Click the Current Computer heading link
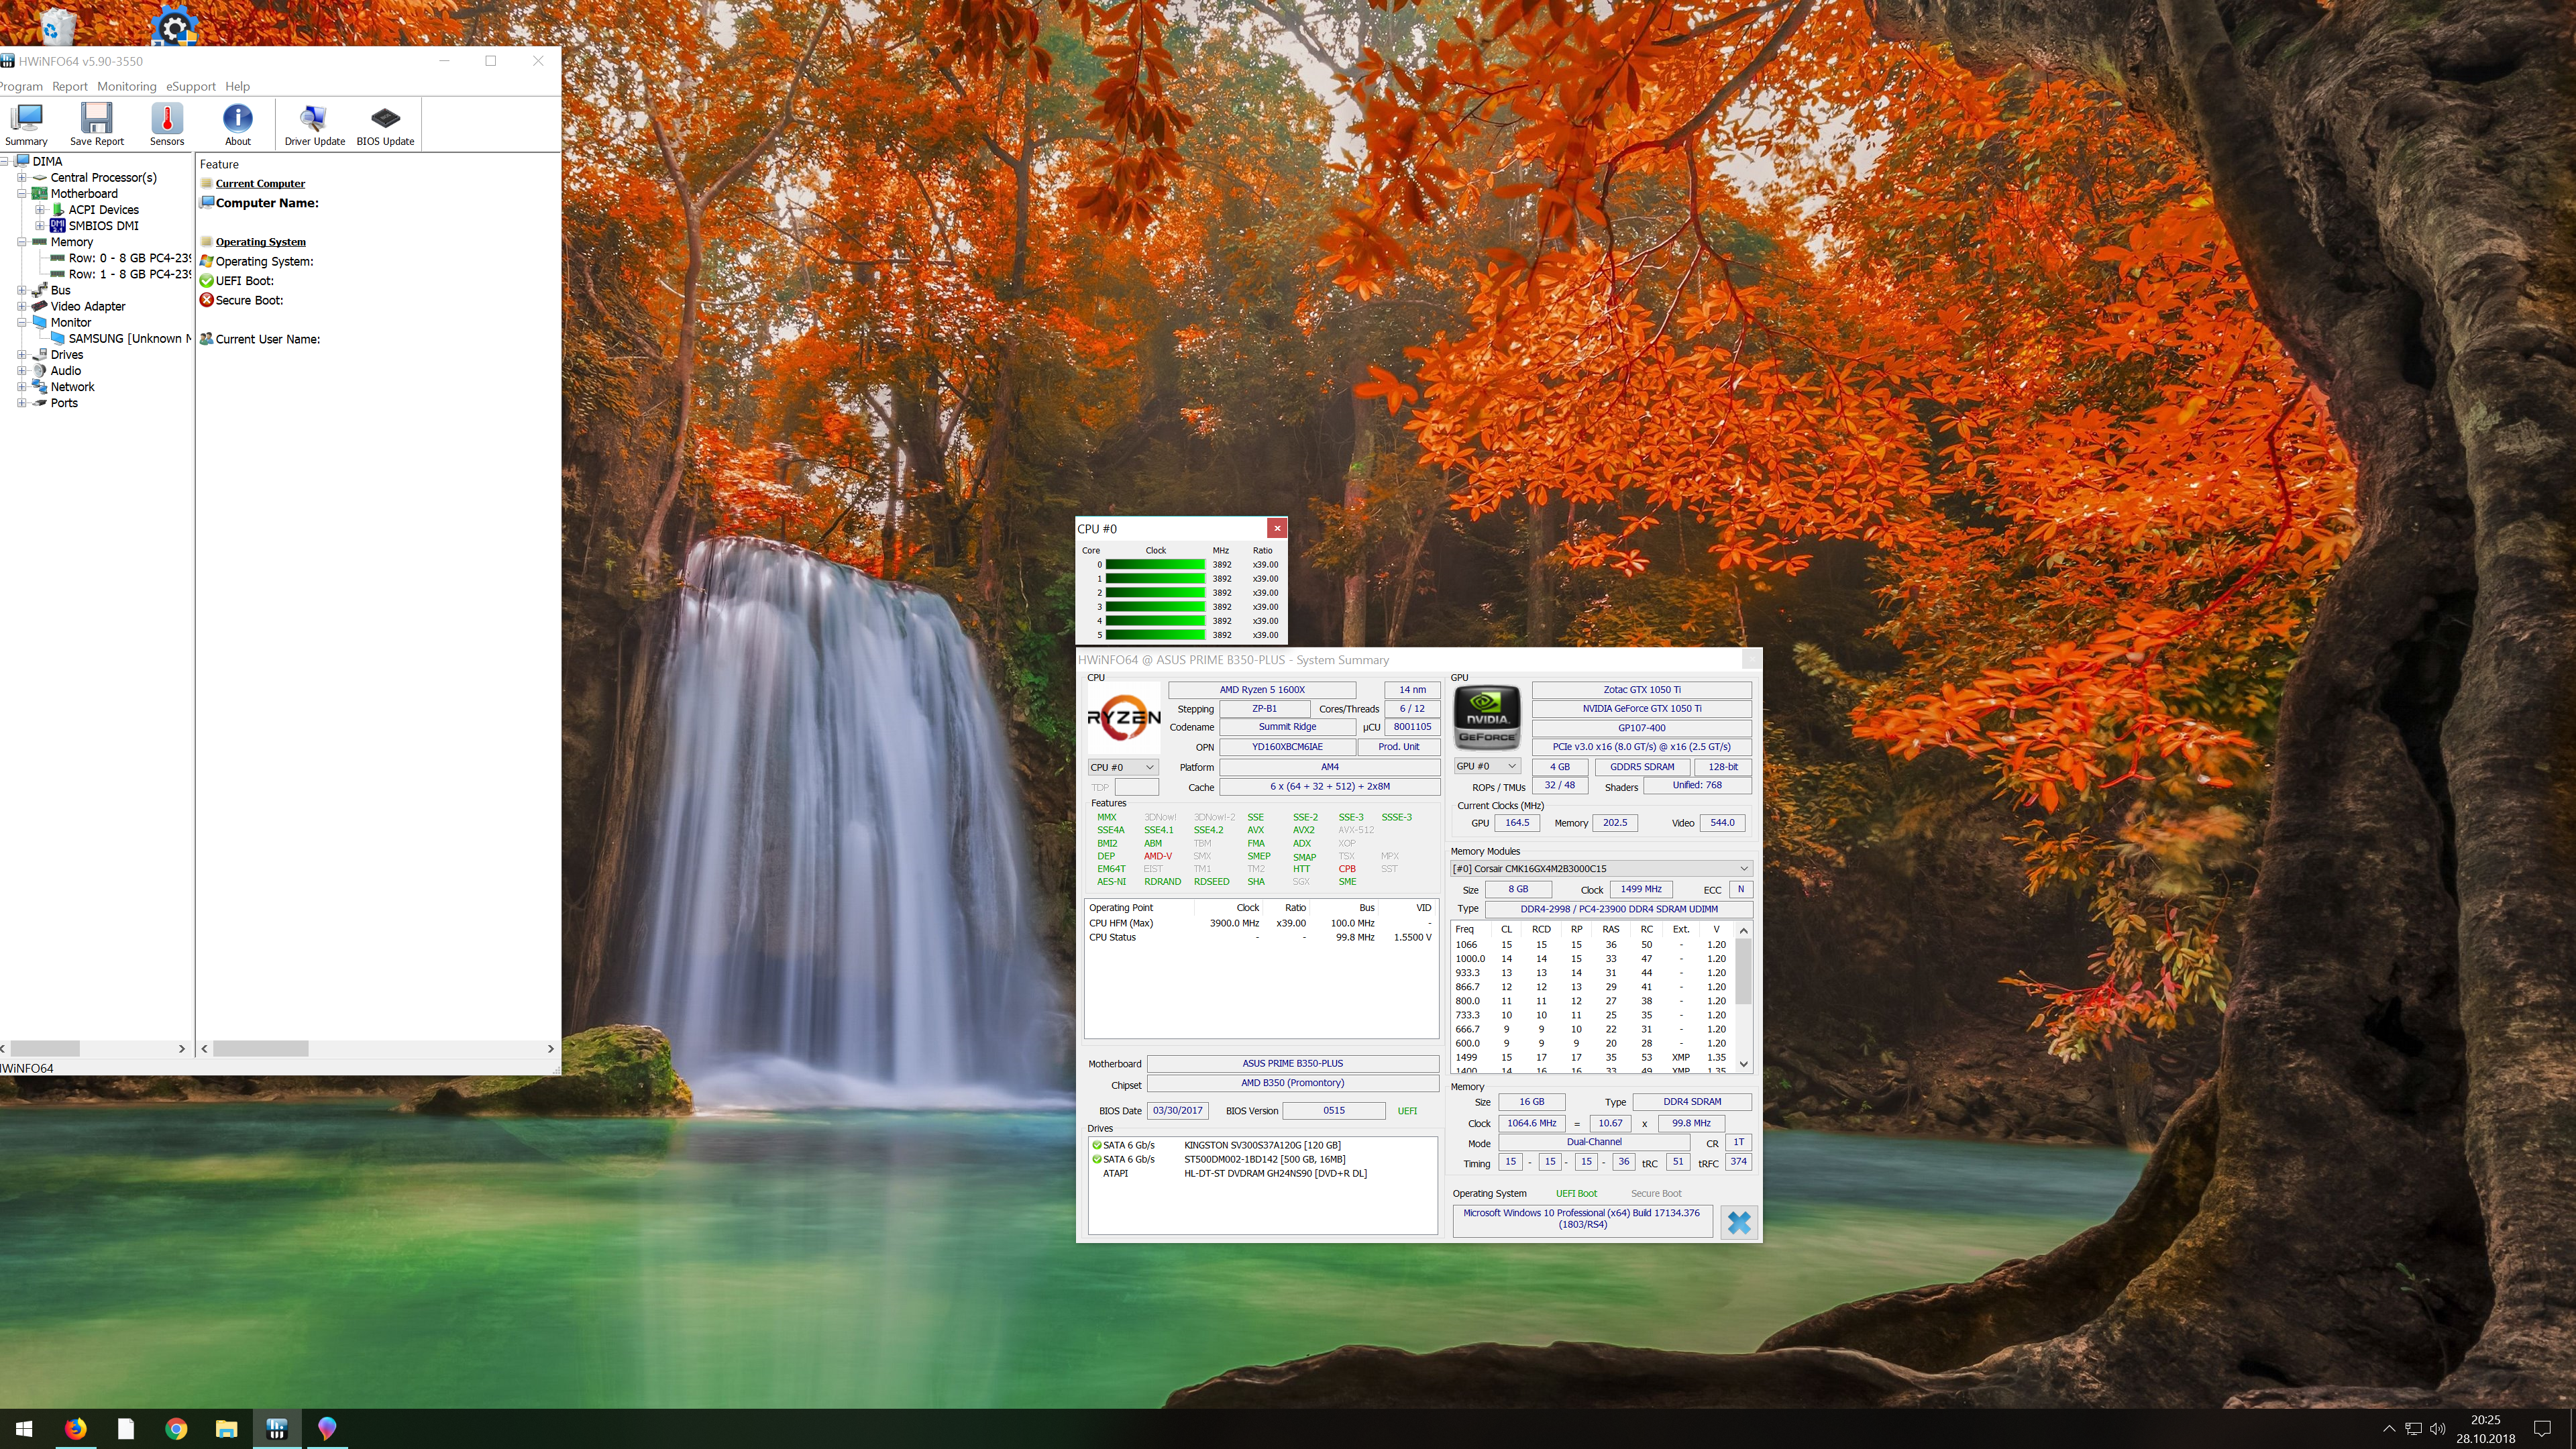This screenshot has width=2576, height=1449. [x=260, y=184]
